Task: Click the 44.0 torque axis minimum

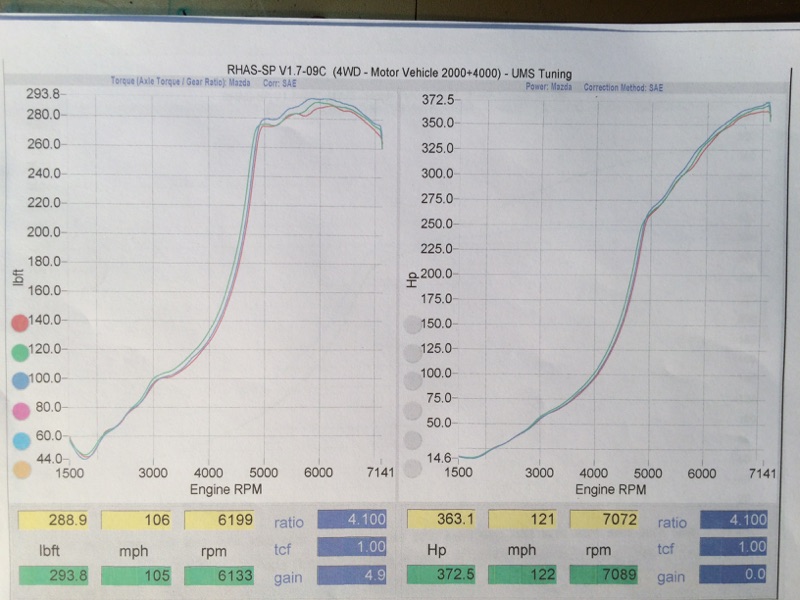Action: coord(49,459)
